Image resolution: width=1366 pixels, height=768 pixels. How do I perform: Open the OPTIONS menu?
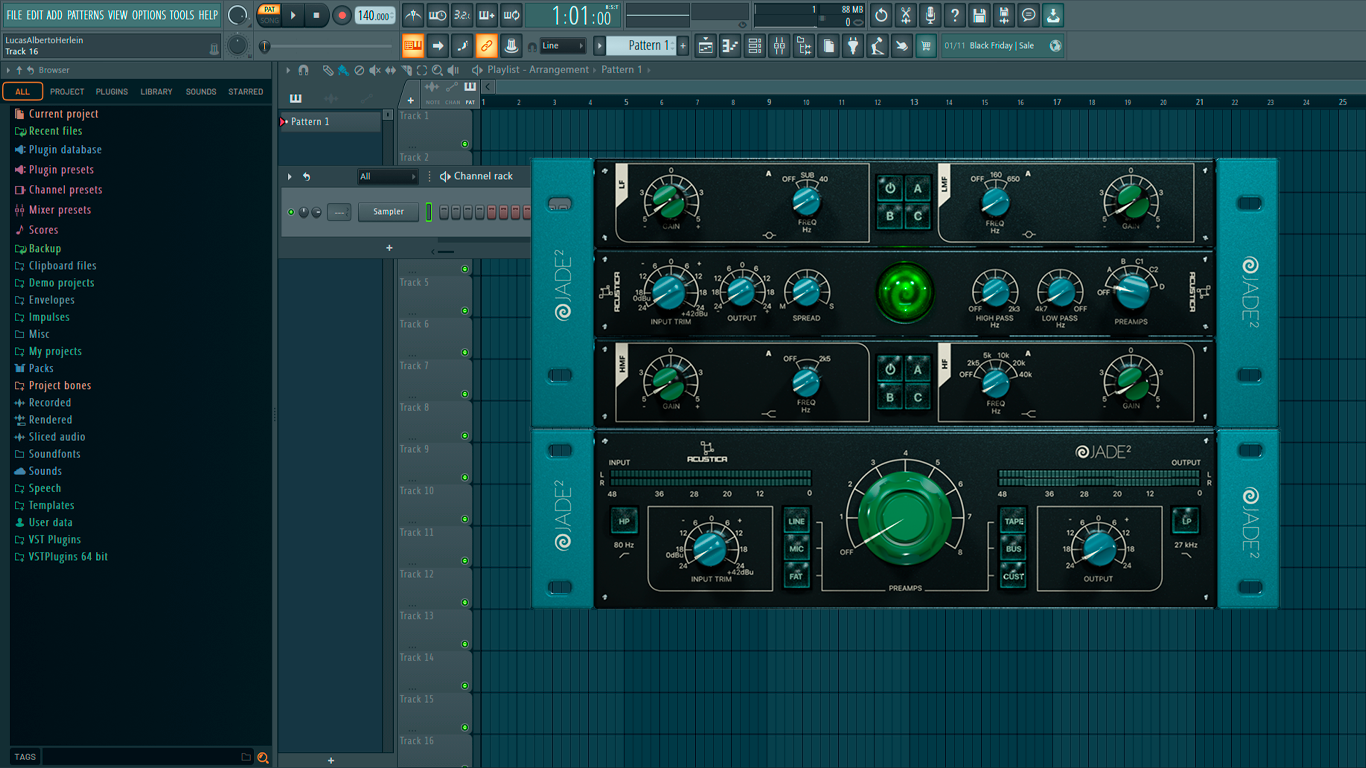(149, 15)
